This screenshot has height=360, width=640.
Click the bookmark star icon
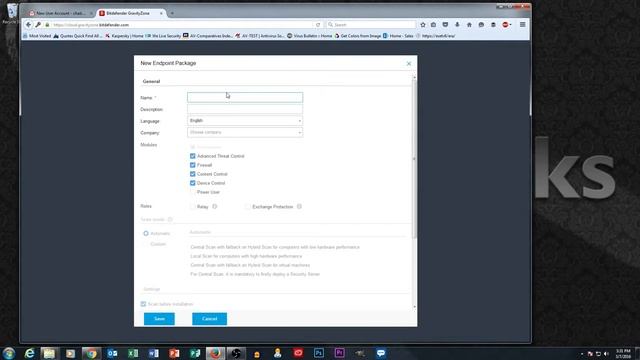pyautogui.click(x=423, y=25)
